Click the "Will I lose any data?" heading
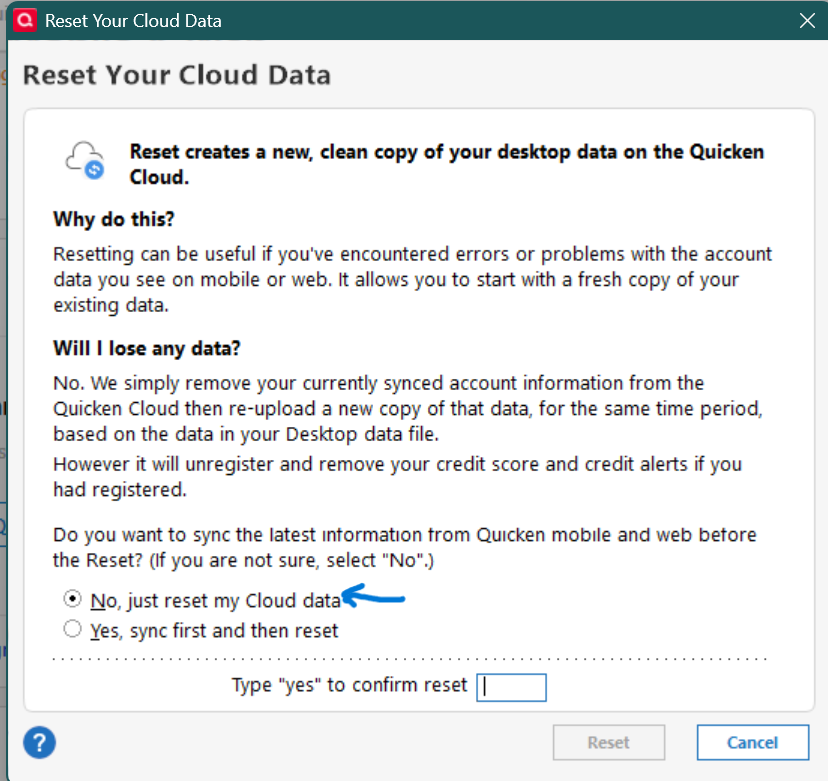 click(148, 349)
